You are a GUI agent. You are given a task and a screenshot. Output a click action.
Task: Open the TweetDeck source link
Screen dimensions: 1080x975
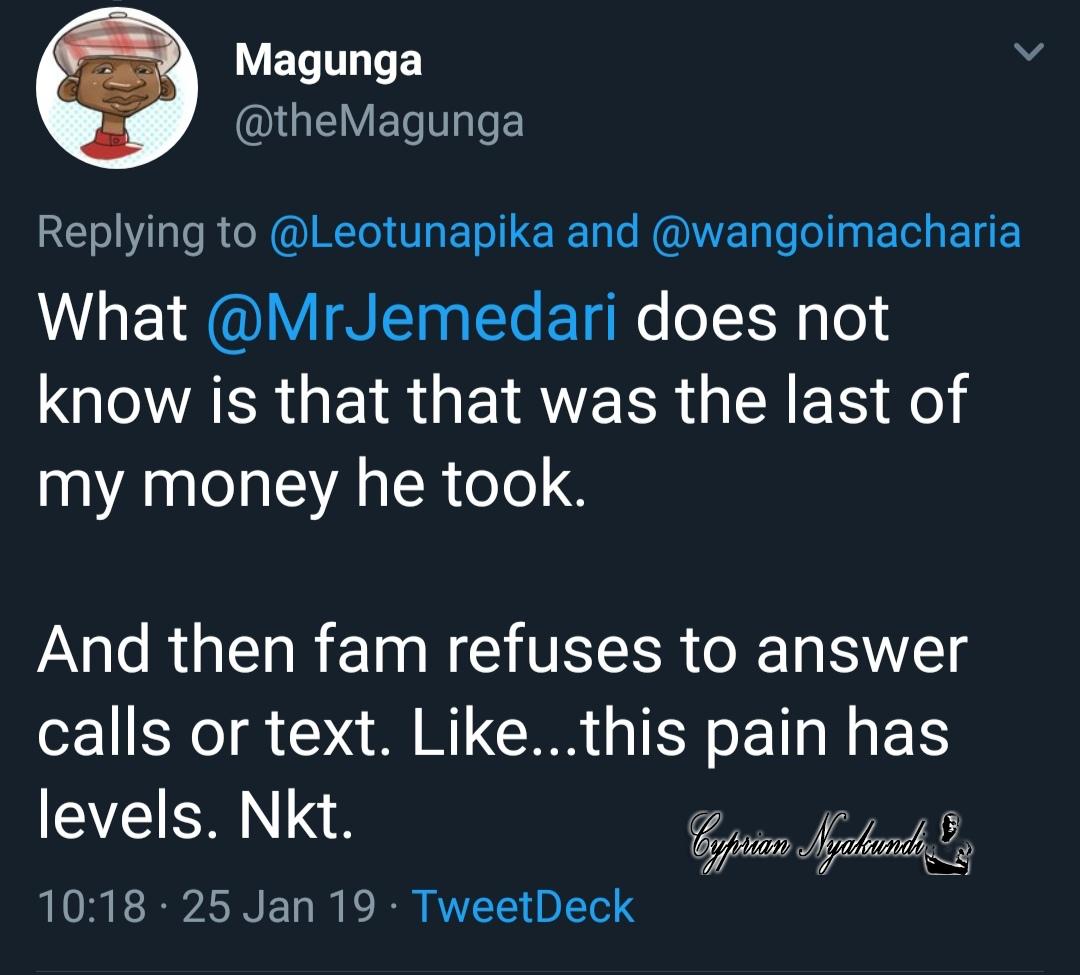point(523,906)
